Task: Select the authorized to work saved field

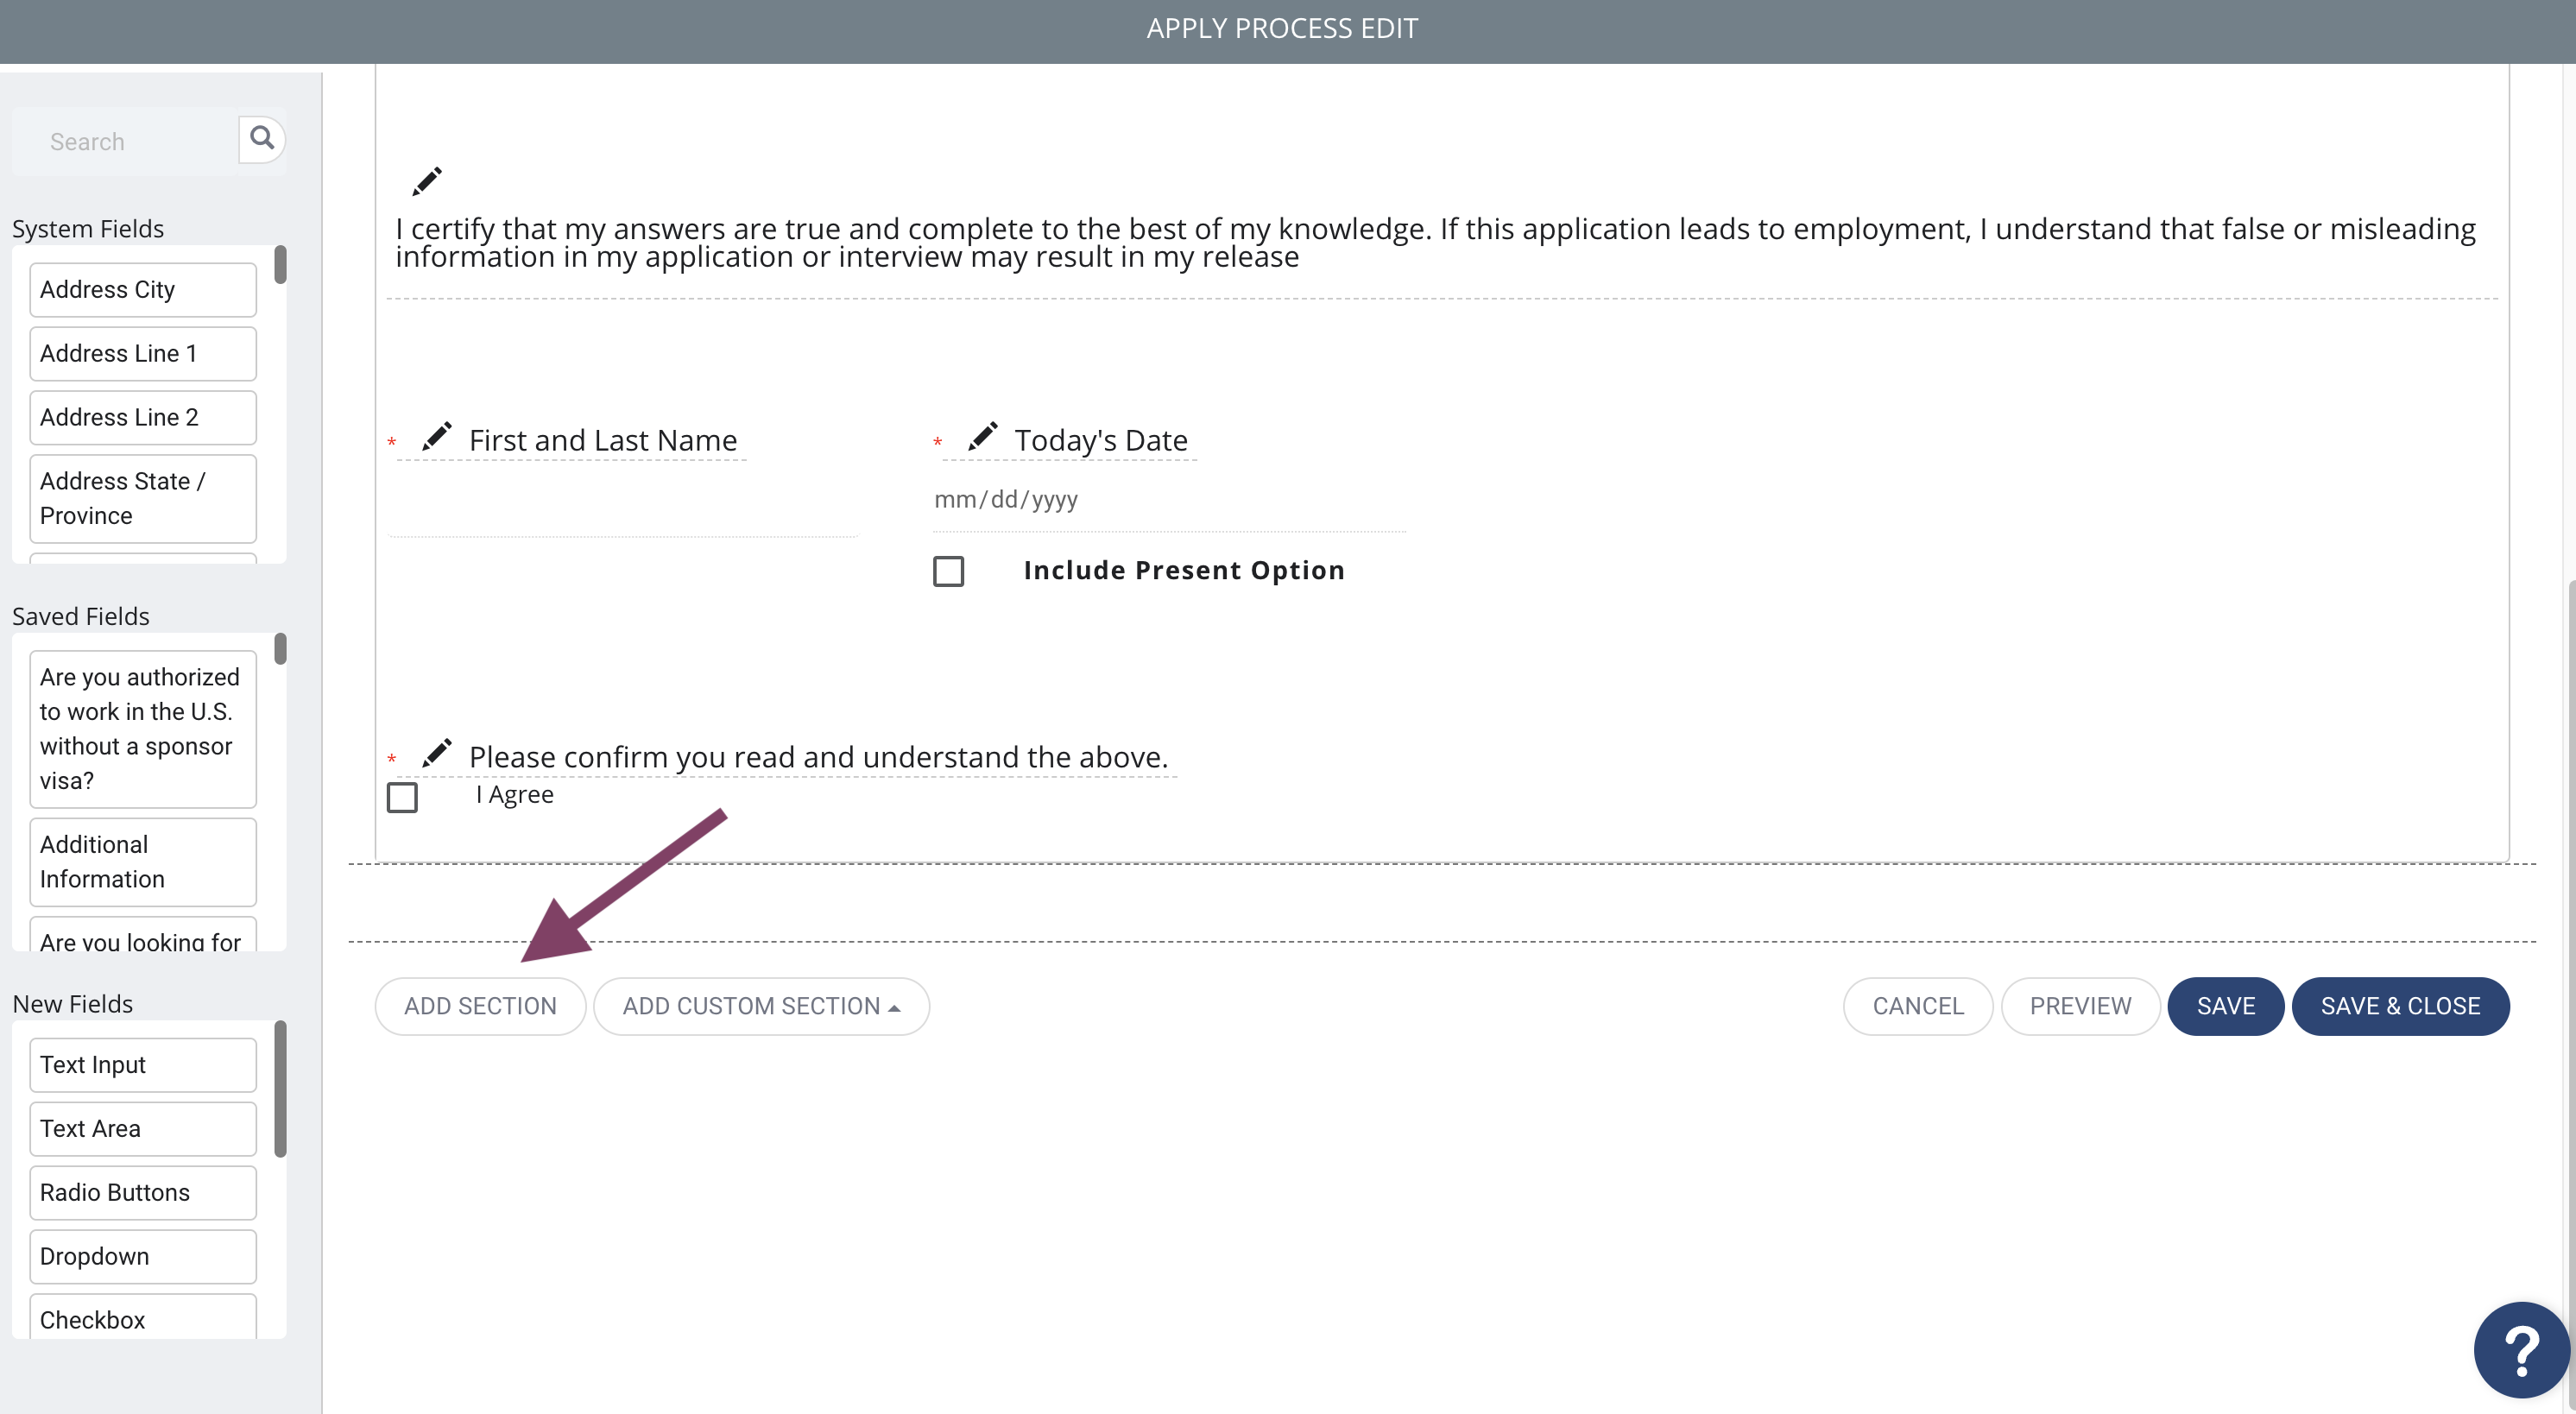Action: pos(143,729)
